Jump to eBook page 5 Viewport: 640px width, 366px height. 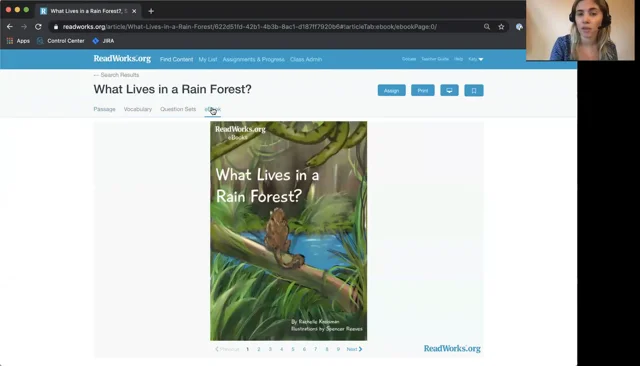click(x=293, y=349)
